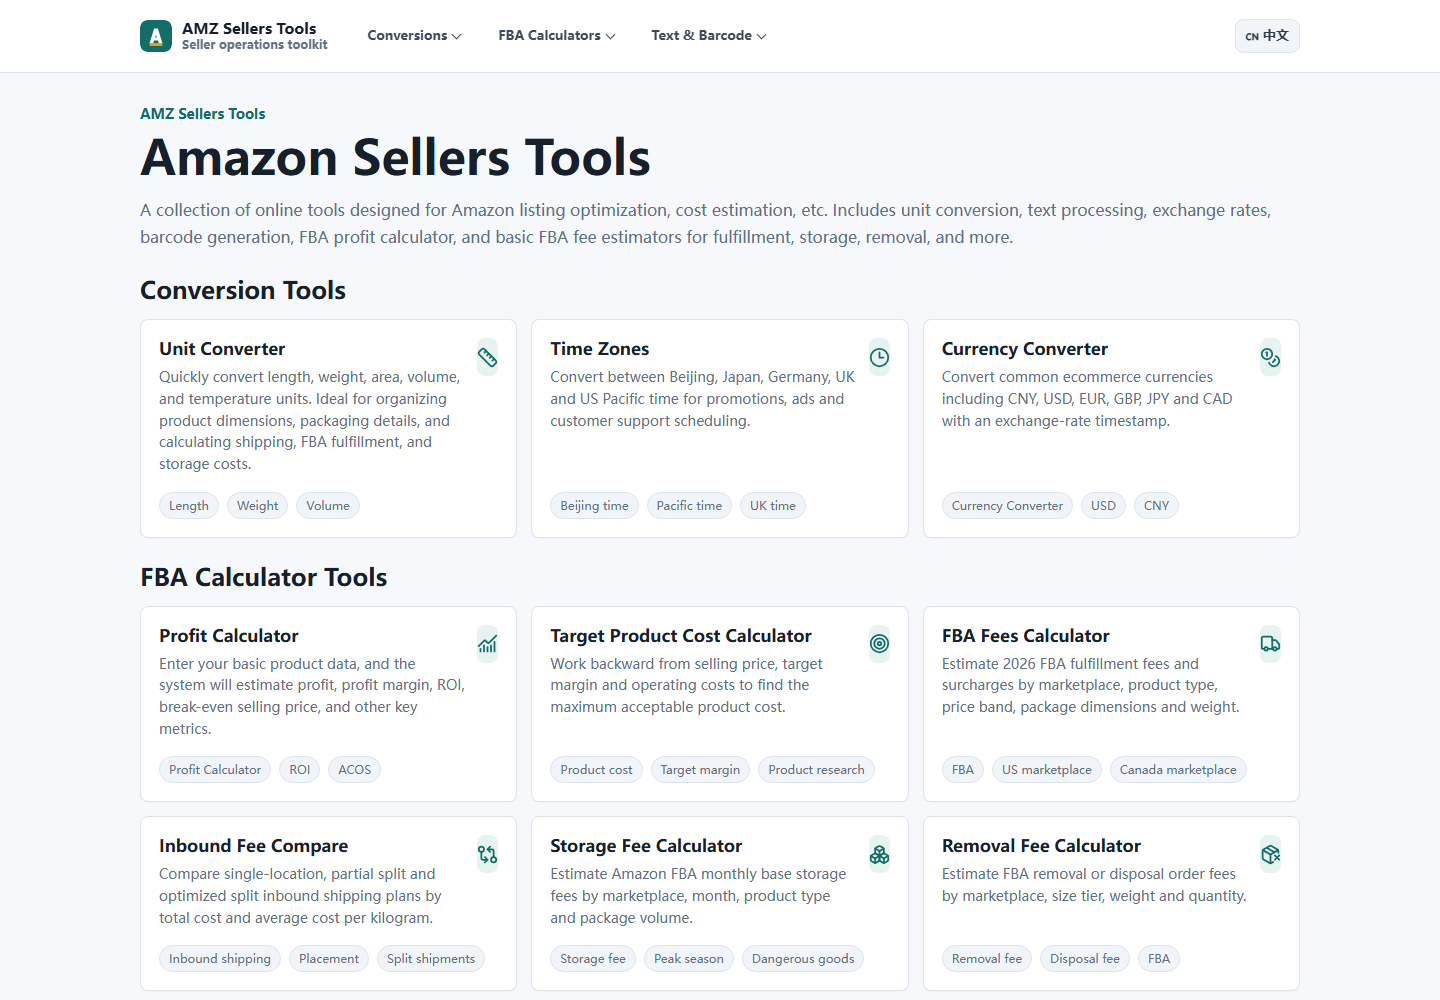Click the Time Zones clock icon

[879, 357]
